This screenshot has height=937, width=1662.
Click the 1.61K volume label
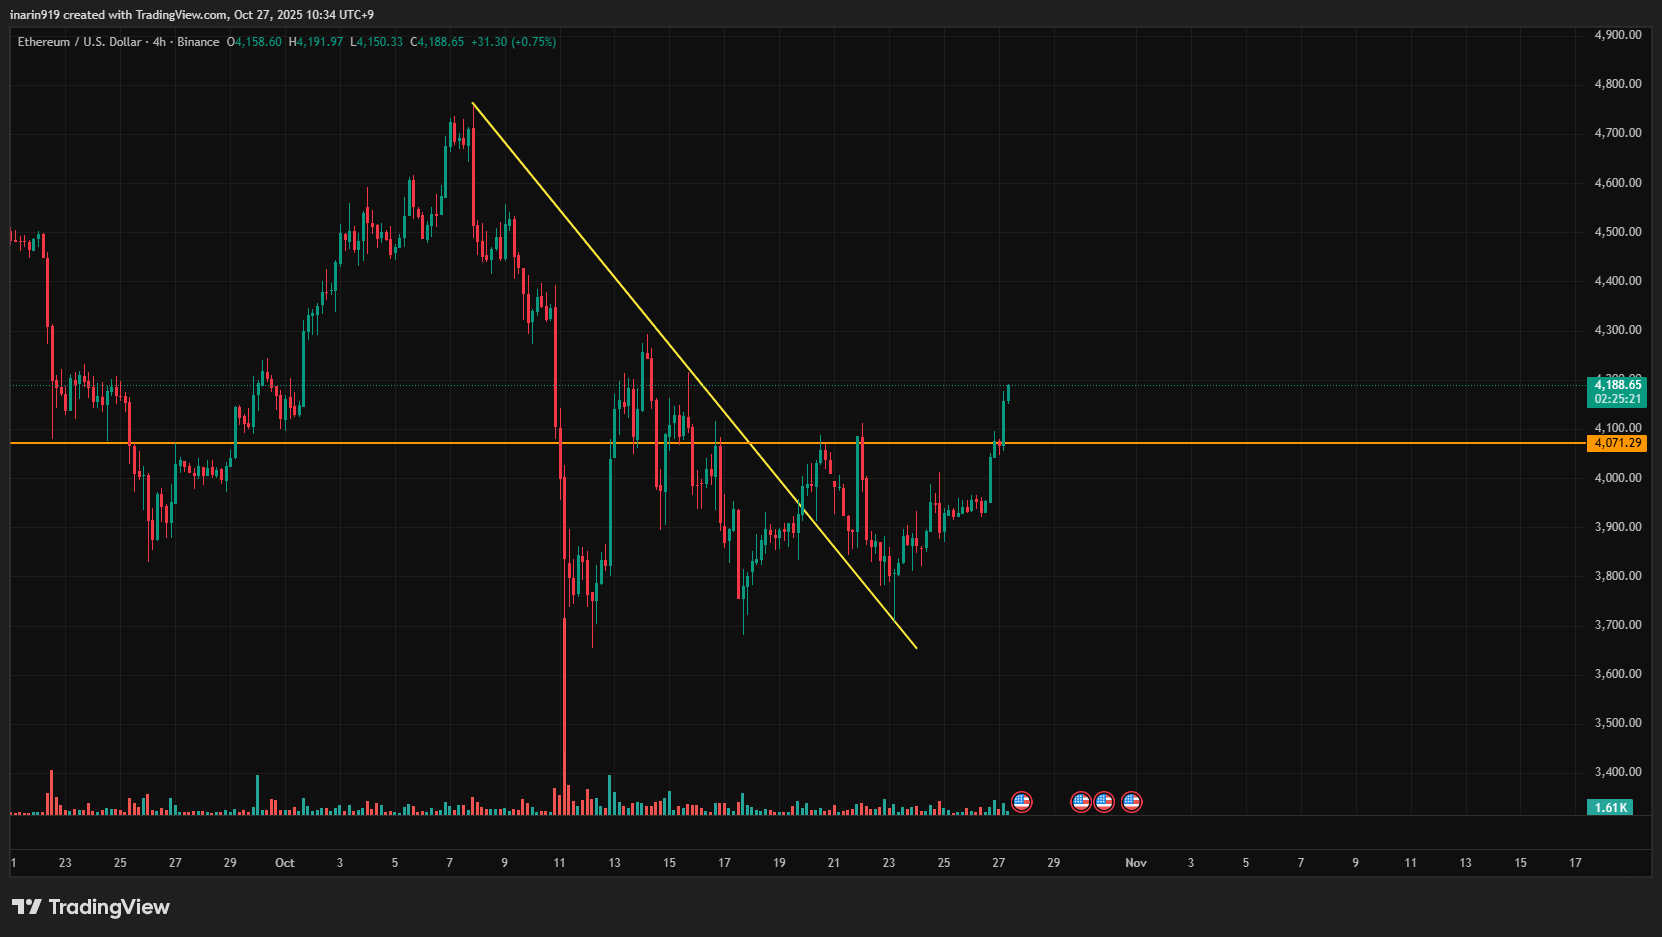1610,807
